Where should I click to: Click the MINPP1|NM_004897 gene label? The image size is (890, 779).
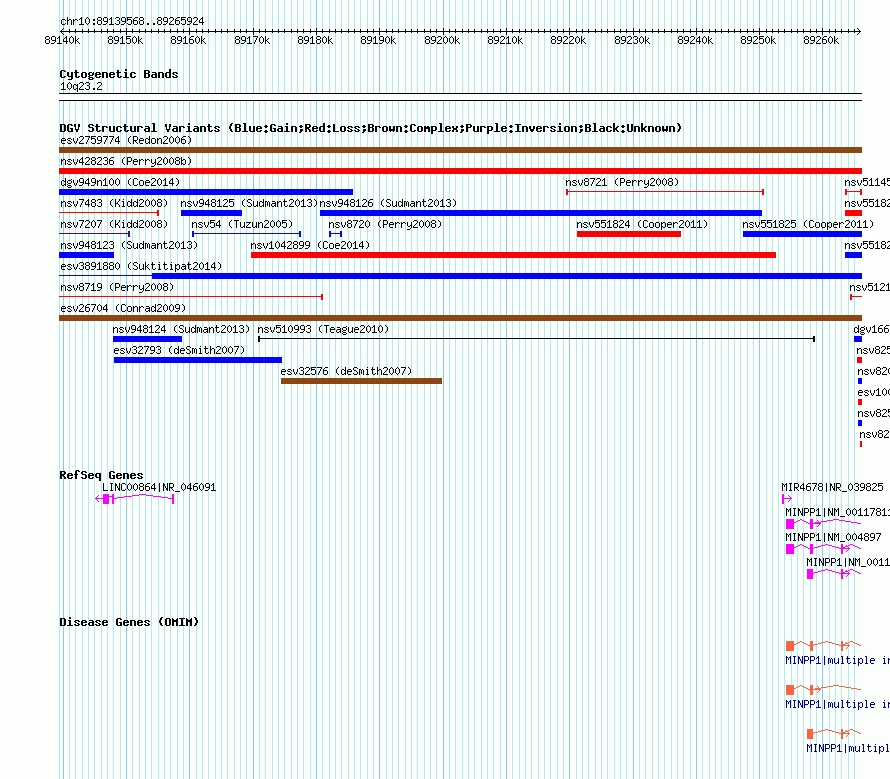click(x=833, y=537)
